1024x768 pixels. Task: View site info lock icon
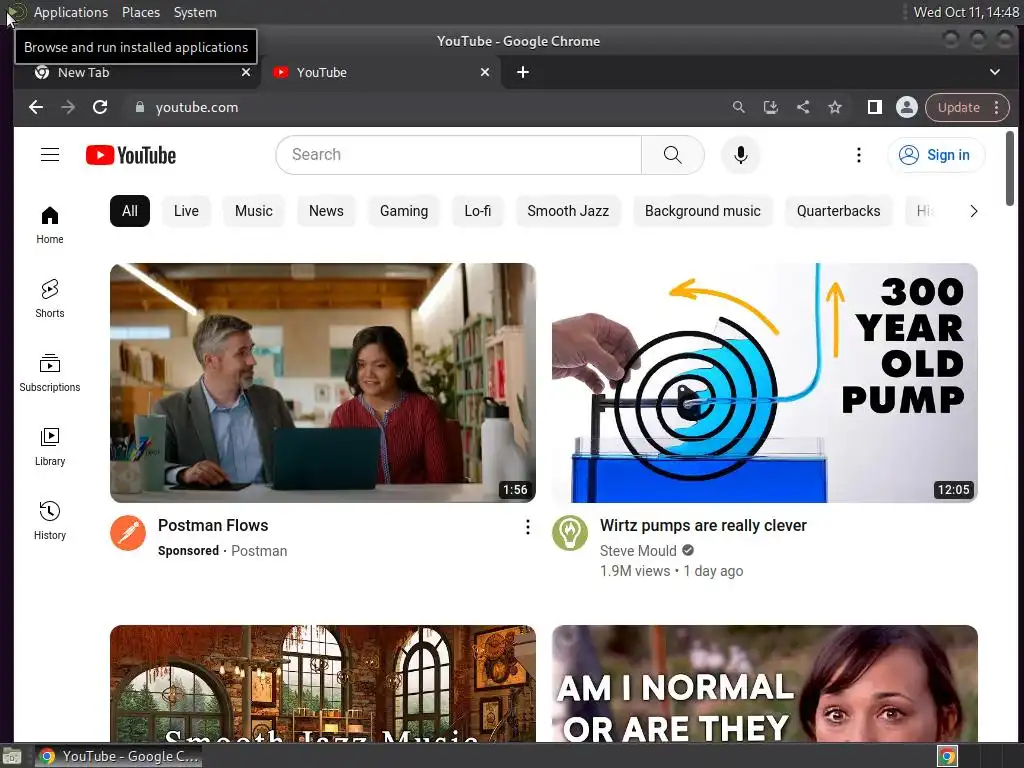[139, 107]
